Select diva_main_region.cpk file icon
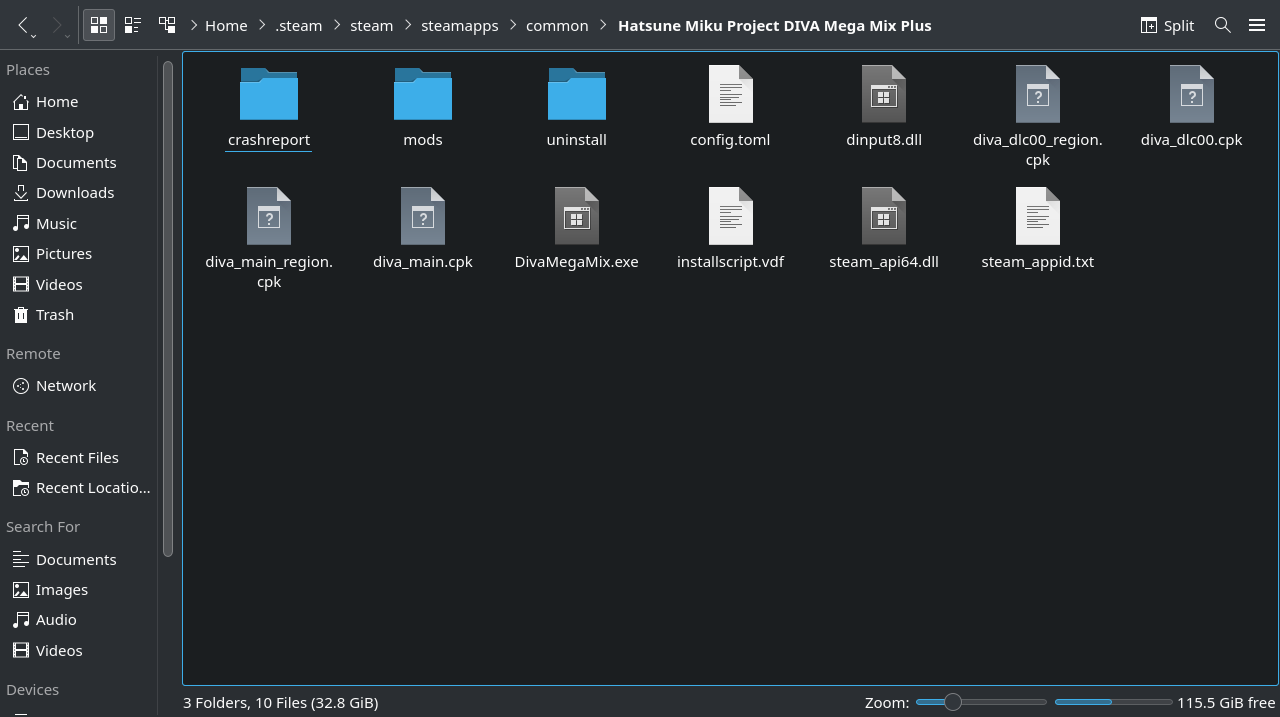The image size is (1280, 717). [x=269, y=216]
